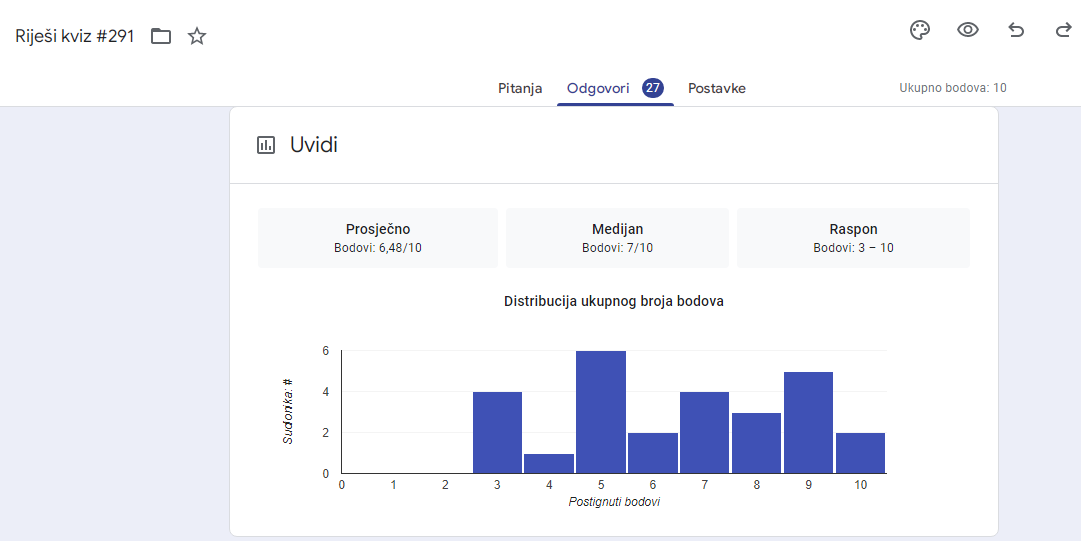Click the Ukupno bodova: 10 text
1081x541 pixels.
953,88
